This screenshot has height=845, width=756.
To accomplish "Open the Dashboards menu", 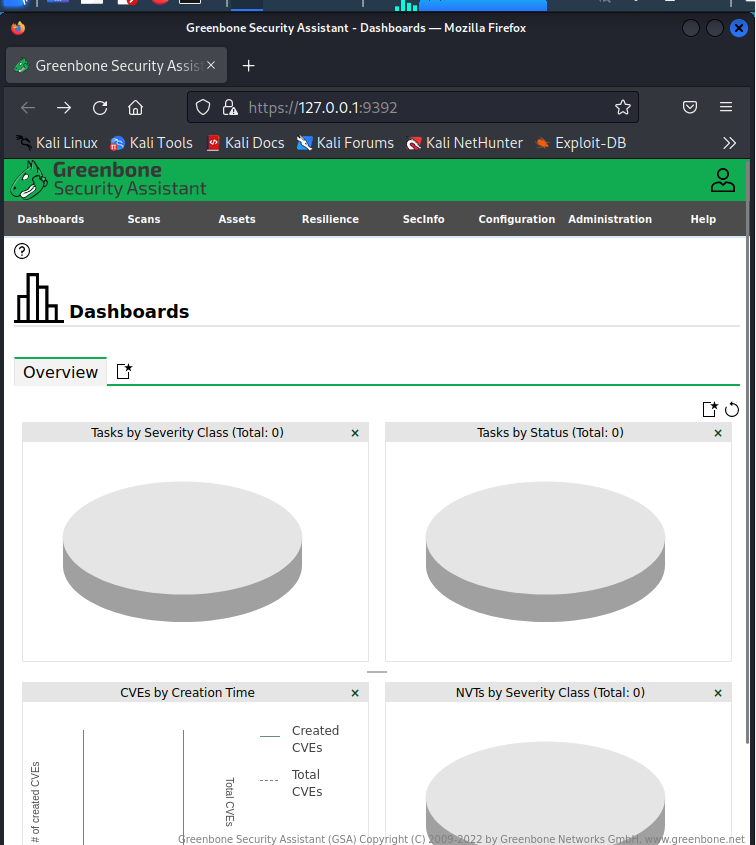I will (x=51, y=219).
